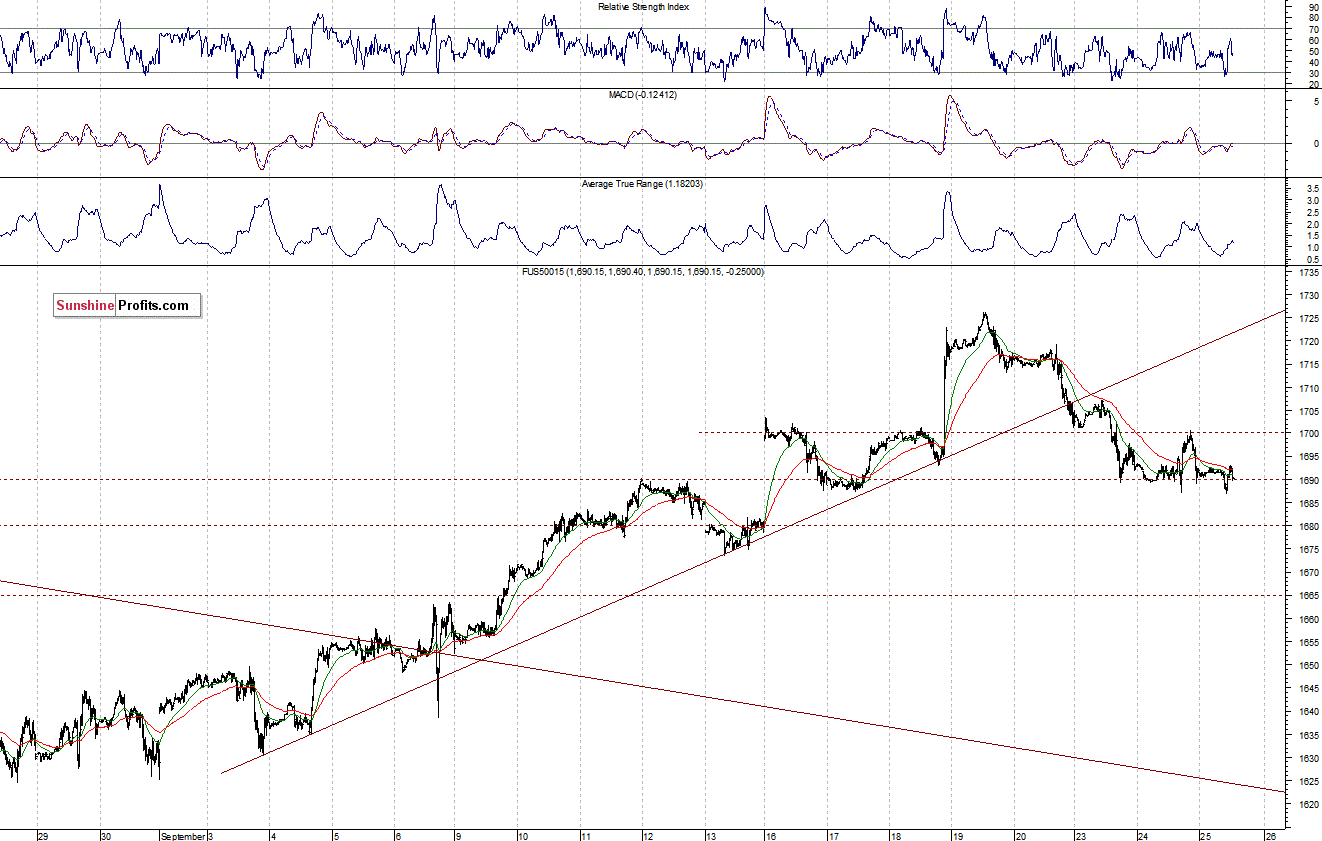Click the 1715 price axis label
Screen dimensions: 1322x841
tap(1308, 365)
